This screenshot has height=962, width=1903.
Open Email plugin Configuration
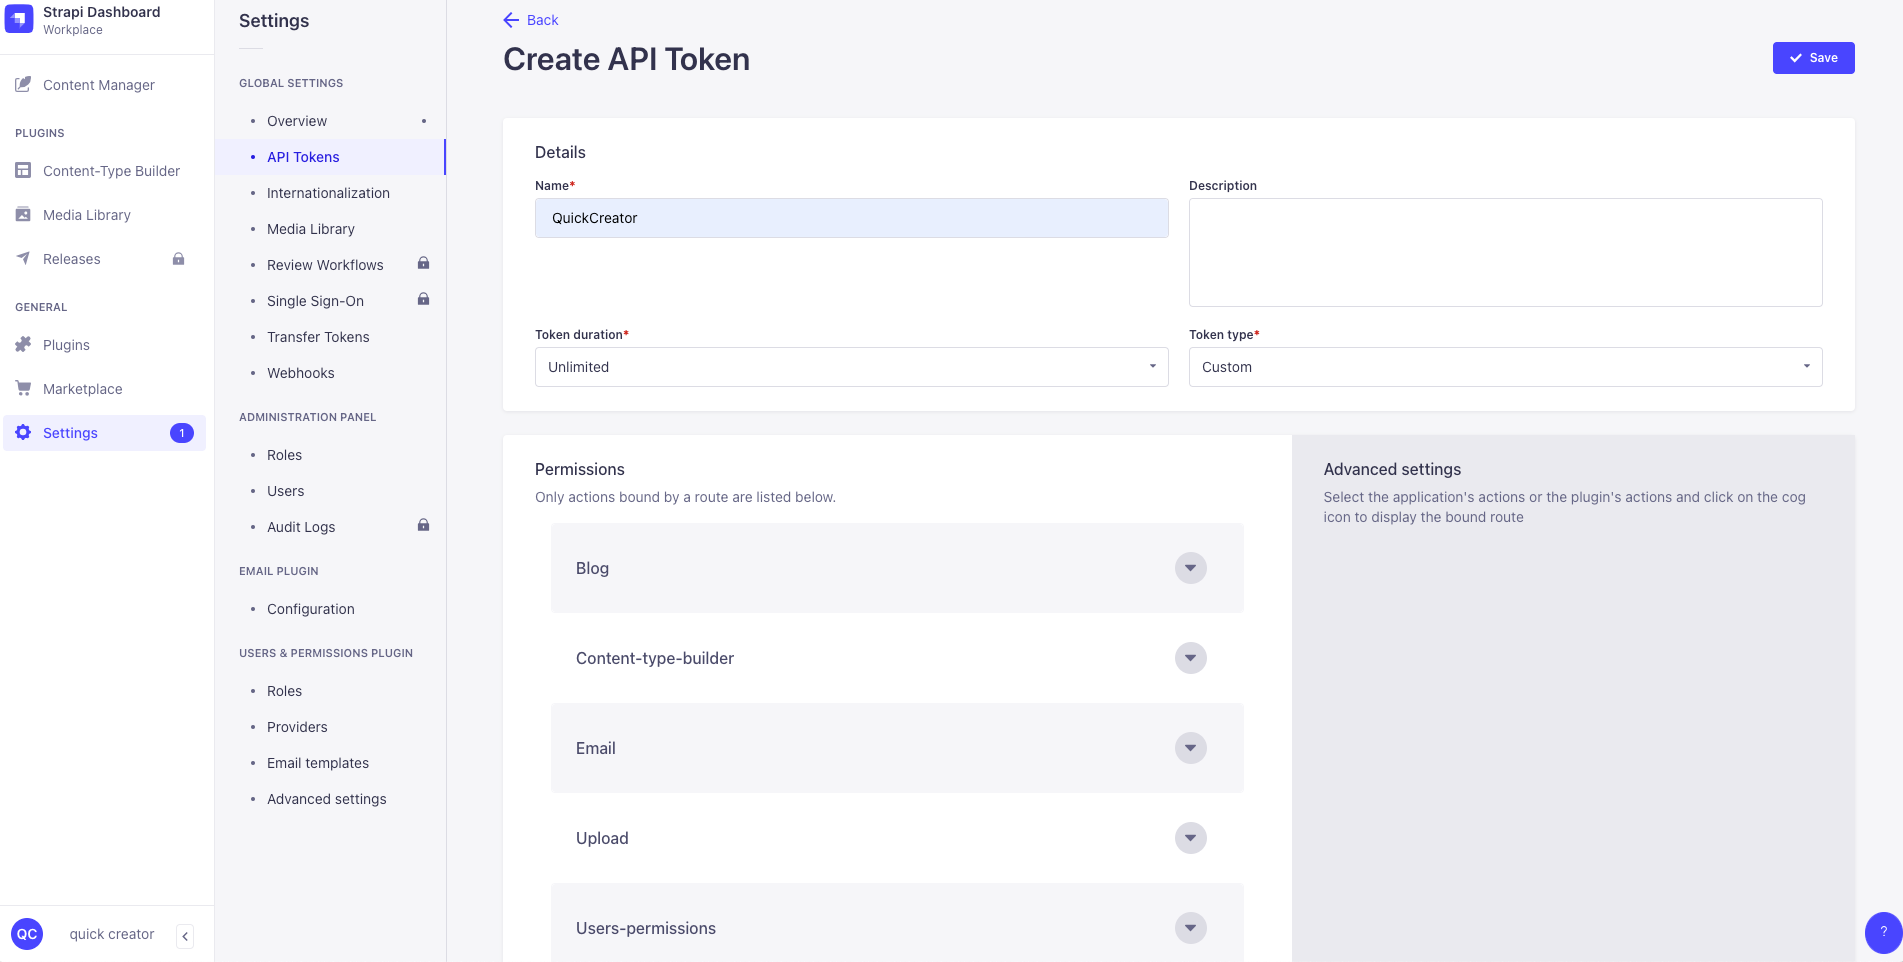[x=310, y=609]
